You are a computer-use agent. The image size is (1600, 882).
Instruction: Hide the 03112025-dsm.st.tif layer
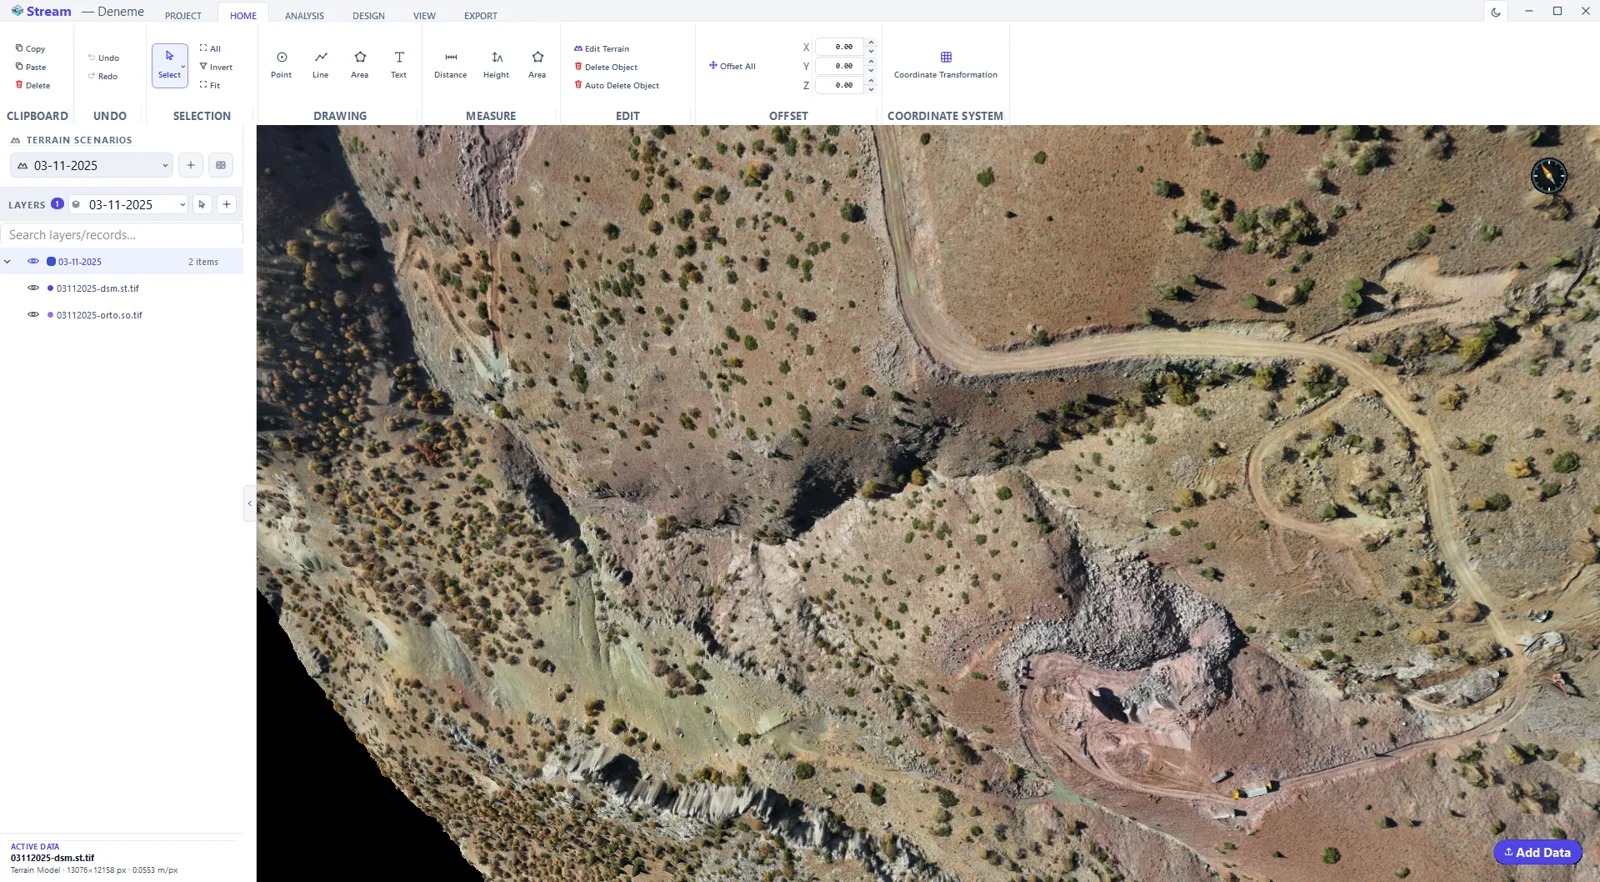(x=33, y=288)
